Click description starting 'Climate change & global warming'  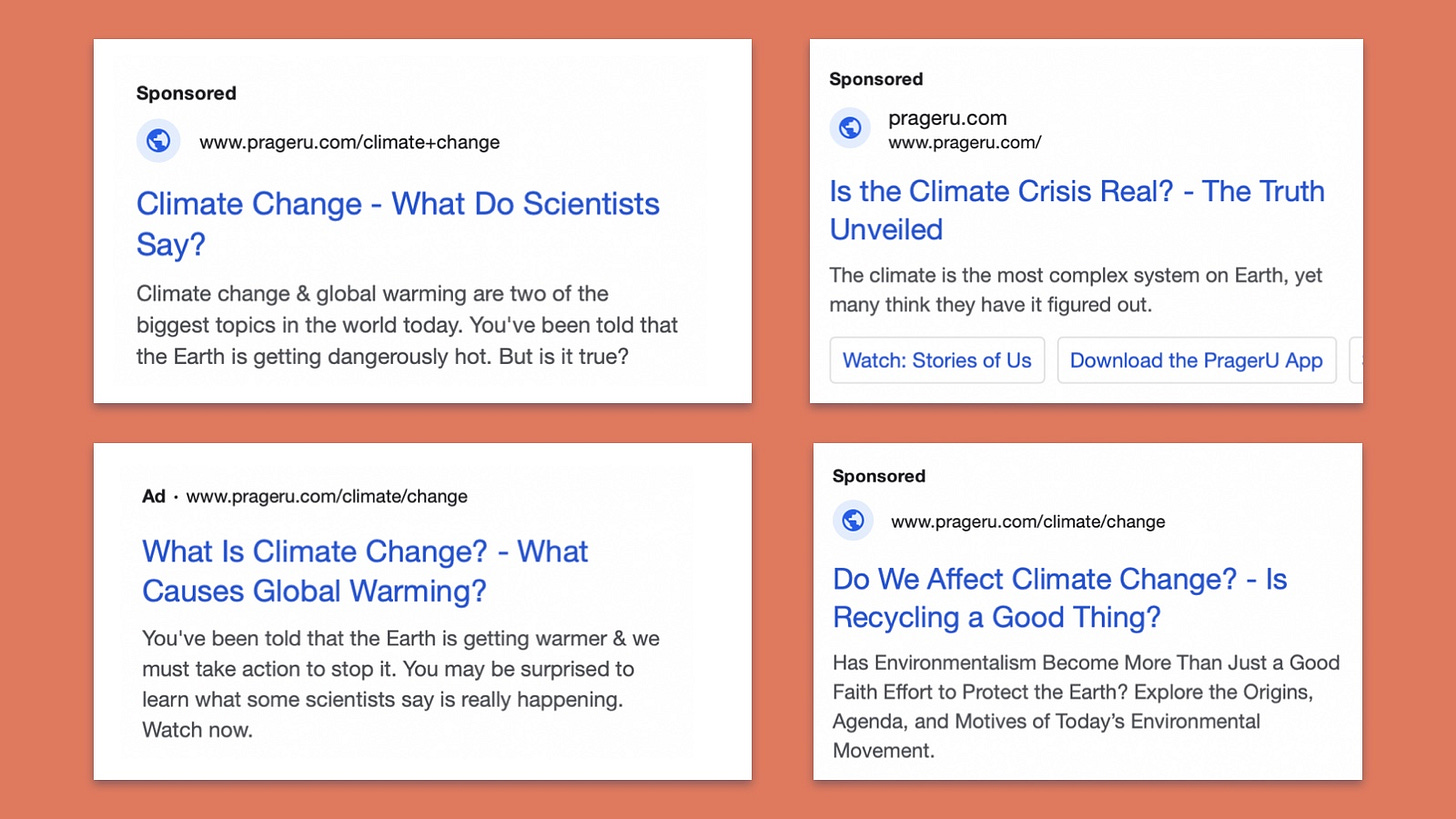(x=407, y=325)
